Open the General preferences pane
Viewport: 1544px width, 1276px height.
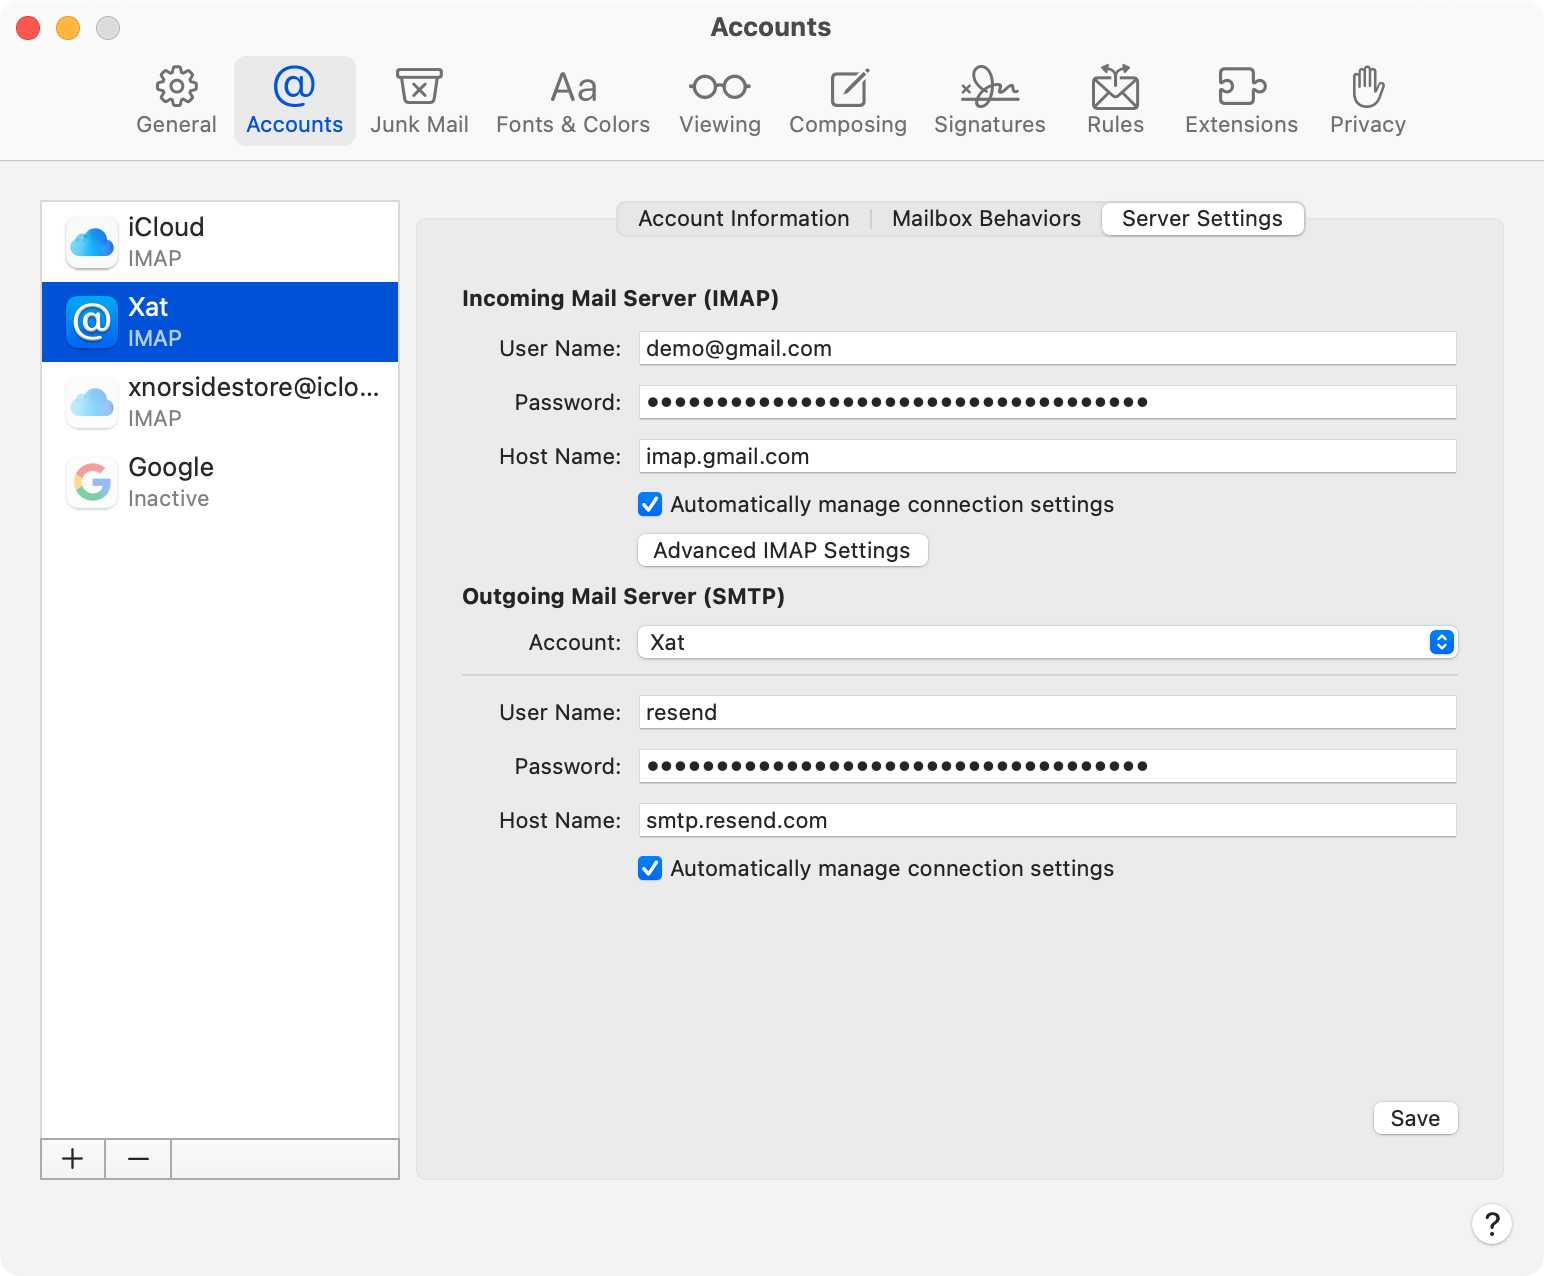(x=176, y=101)
